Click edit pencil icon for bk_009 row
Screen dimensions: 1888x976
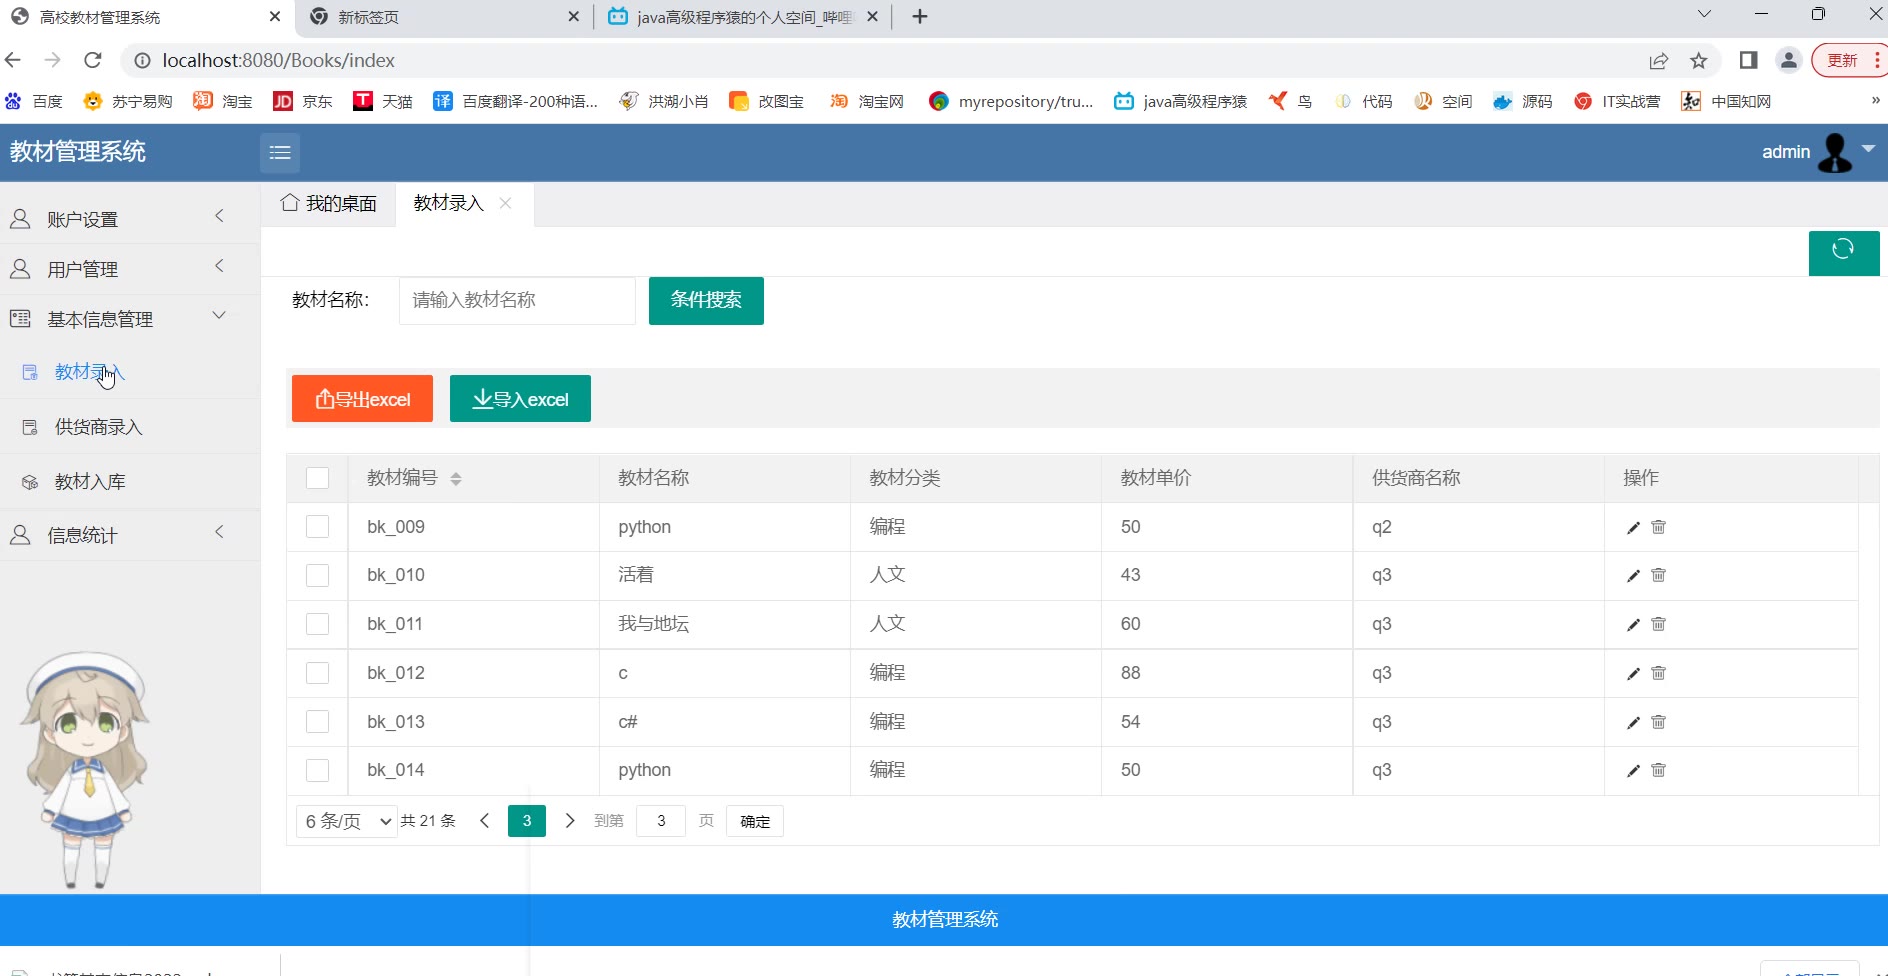[x=1633, y=527]
